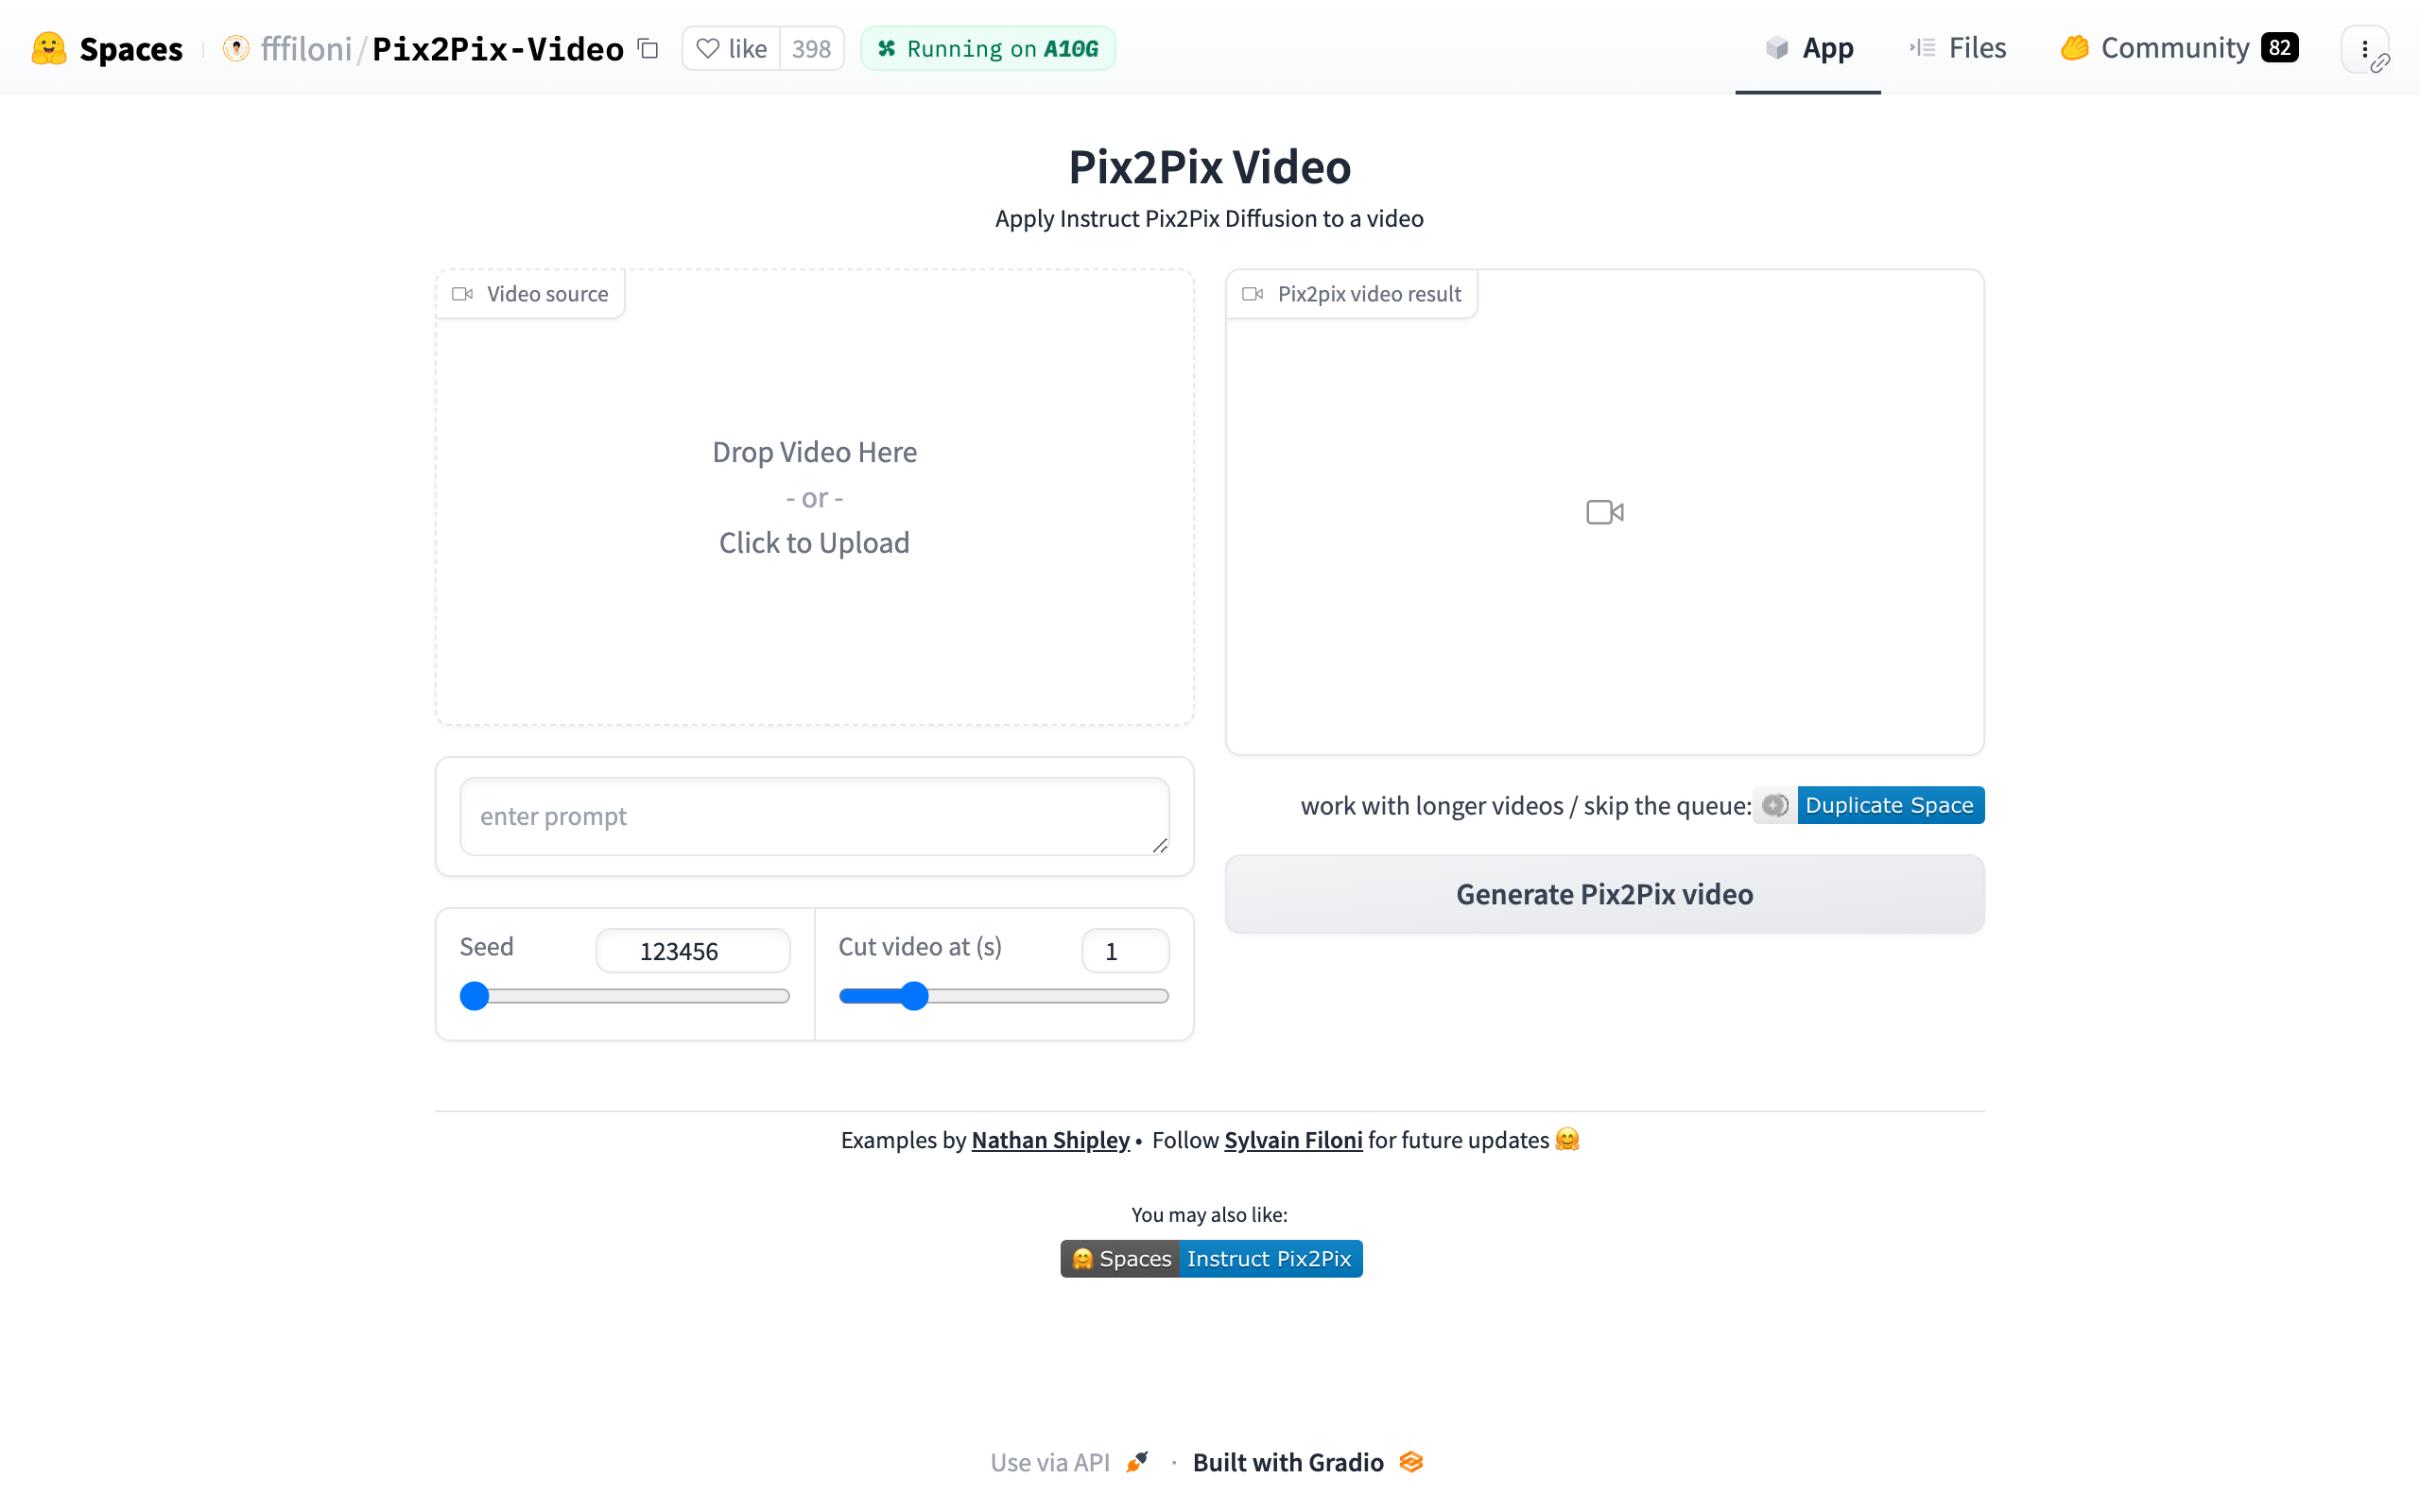Viewport: 2420px width, 1512px height.
Task: Click the Pix2pix video result label icon
Action: (x=1252, y=294)
